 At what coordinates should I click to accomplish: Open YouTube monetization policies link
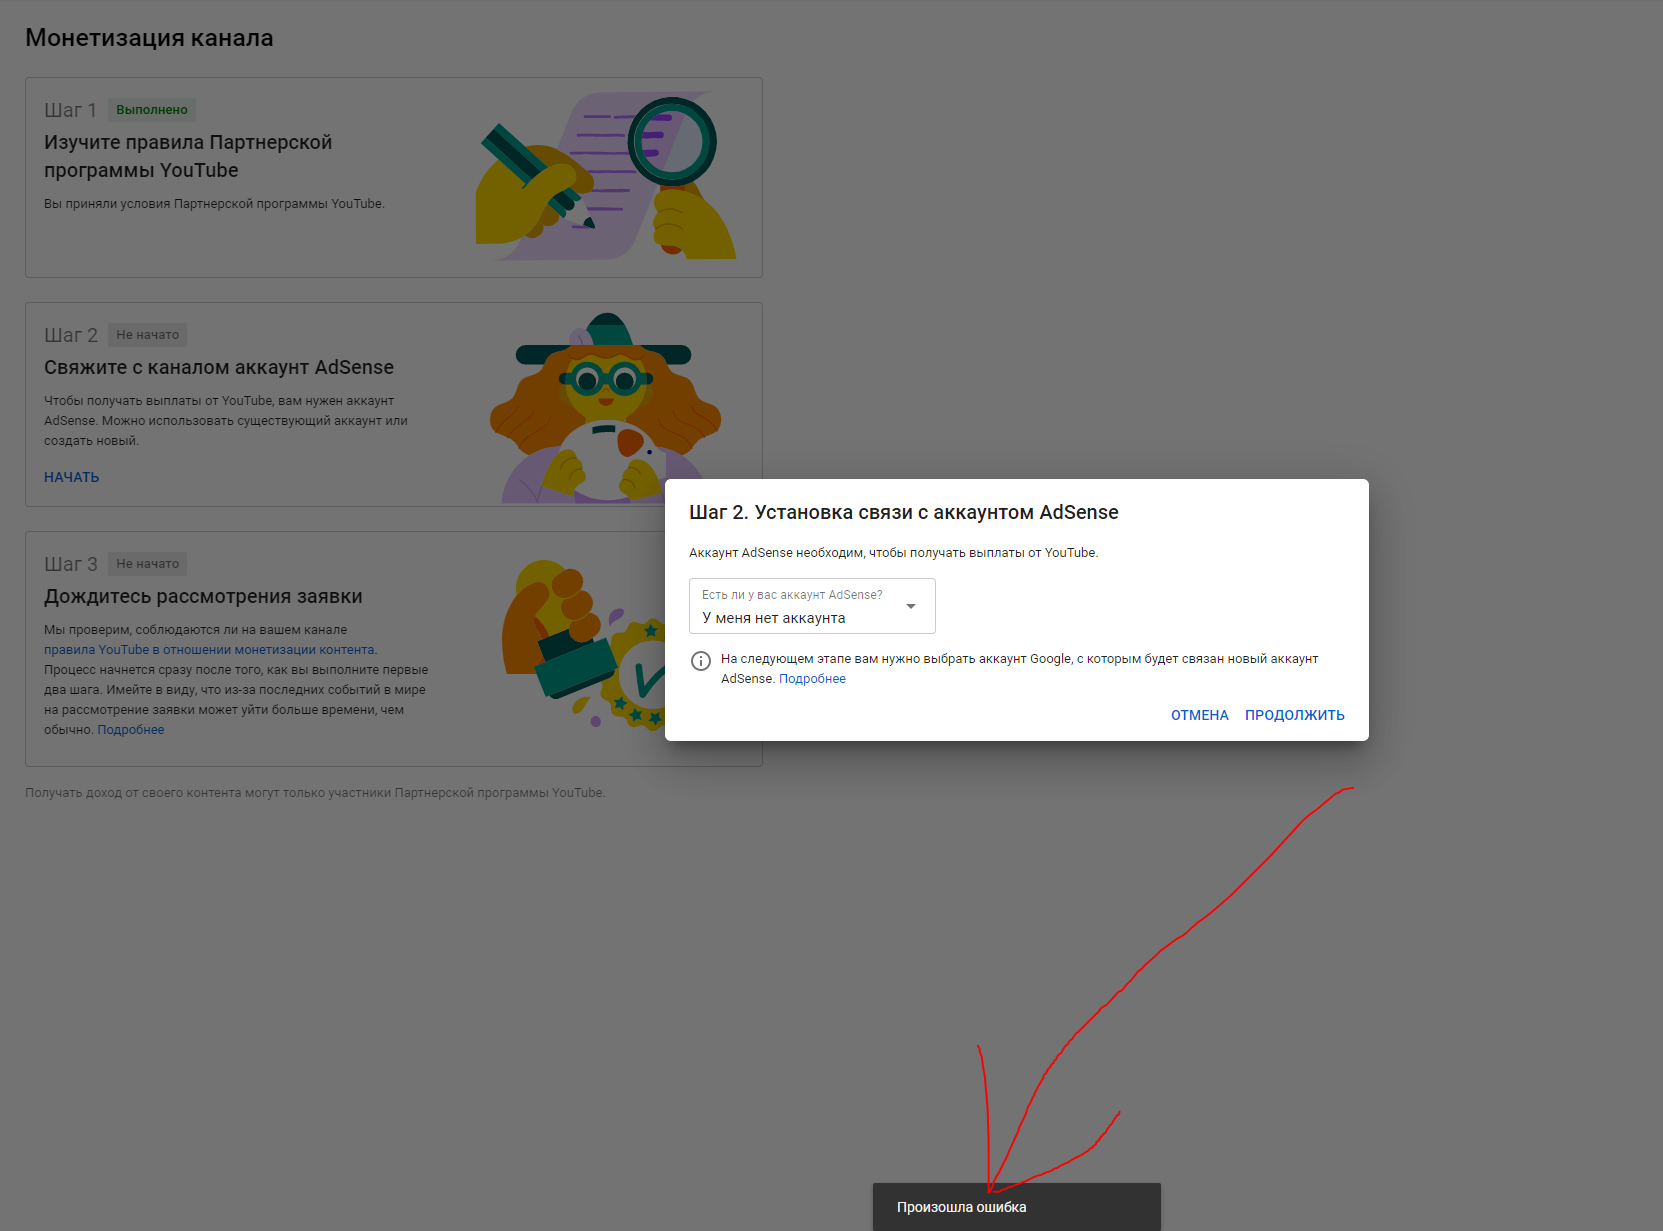tap(210, 650)
